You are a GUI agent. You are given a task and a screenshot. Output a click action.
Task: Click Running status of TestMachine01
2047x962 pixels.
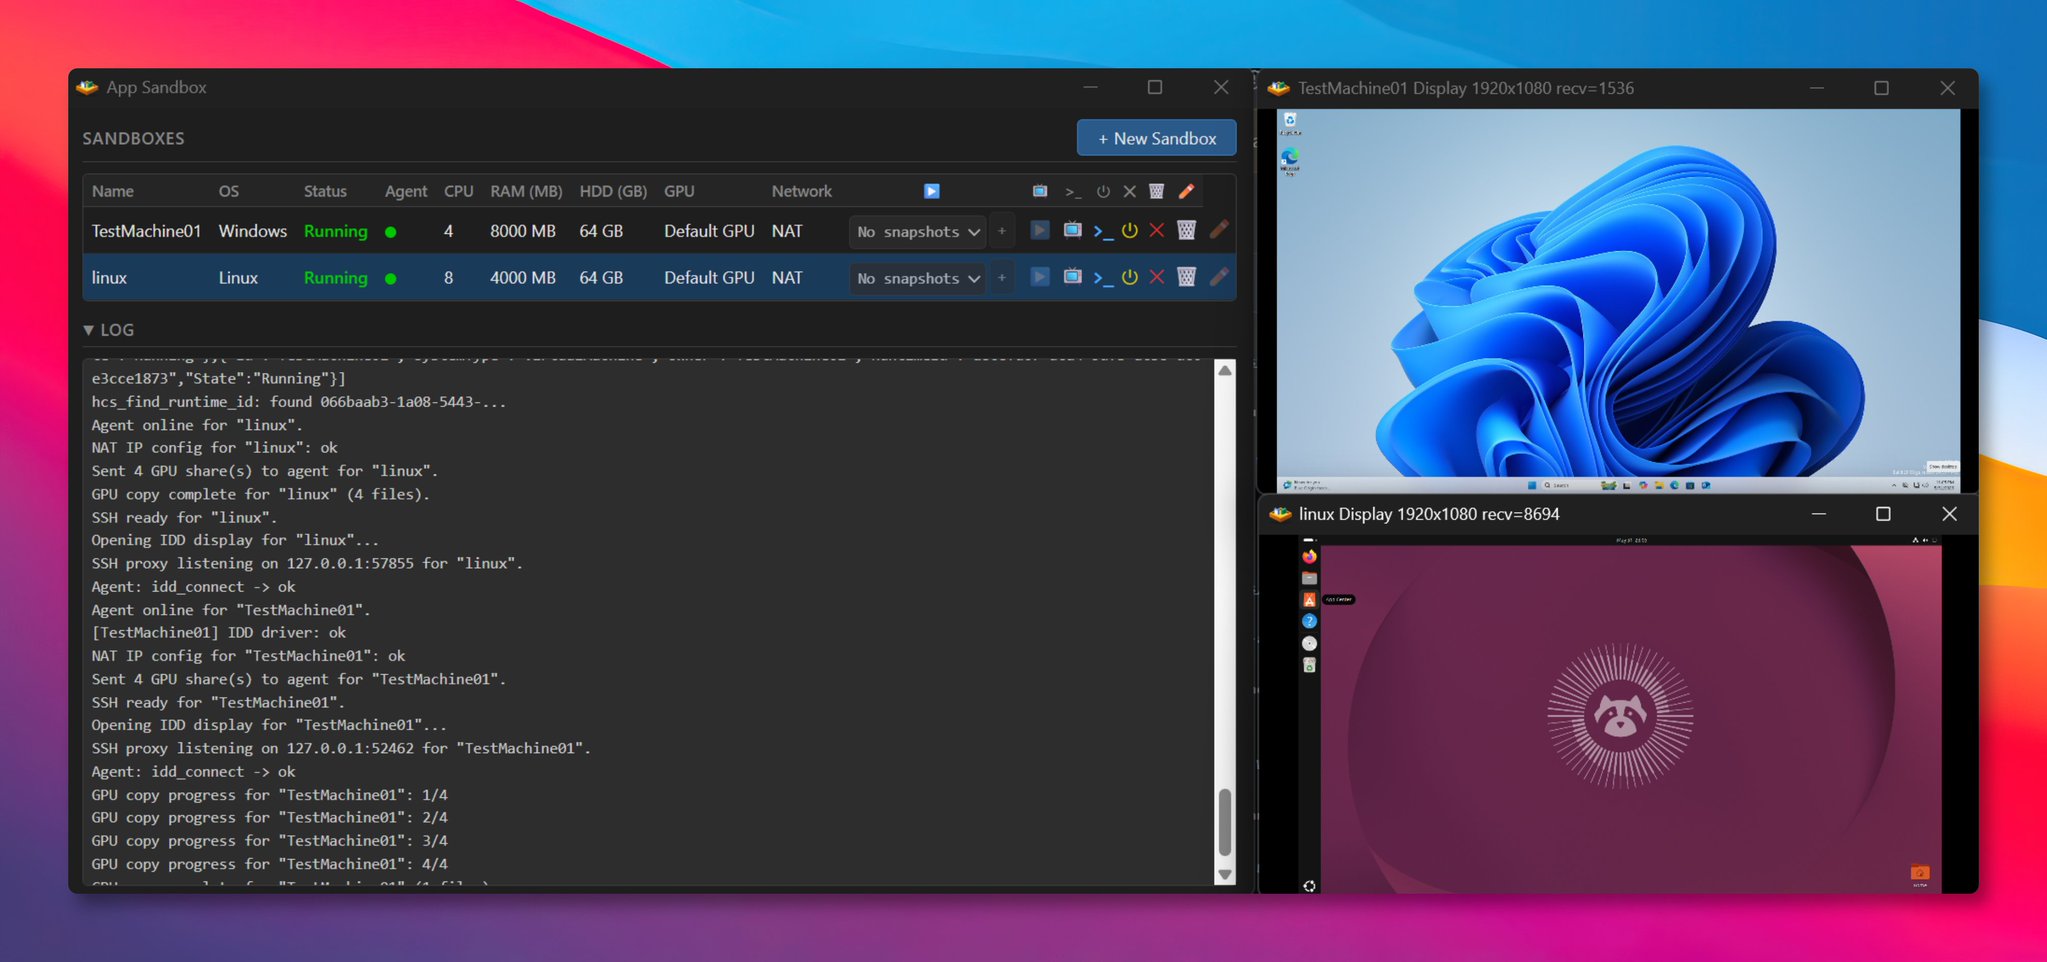(x=335, y=231)
